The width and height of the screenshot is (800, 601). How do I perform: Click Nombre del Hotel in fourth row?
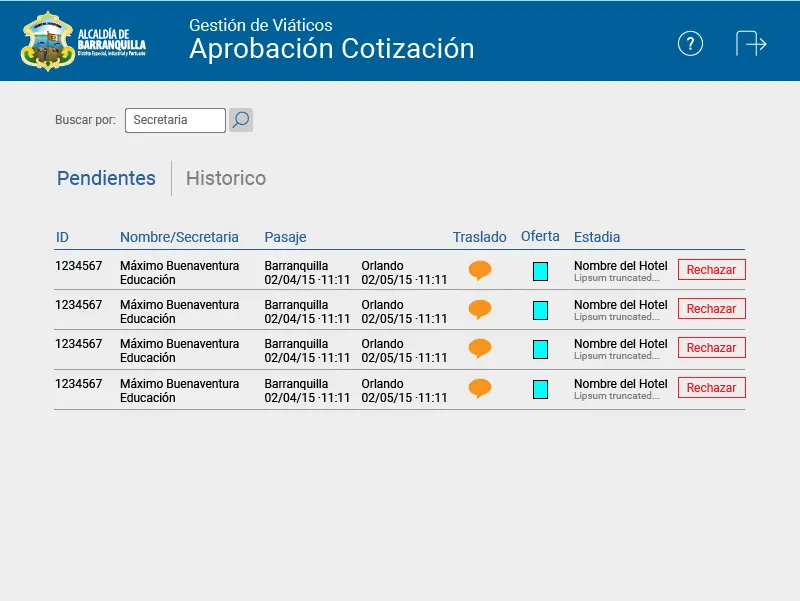click(620, 384)
